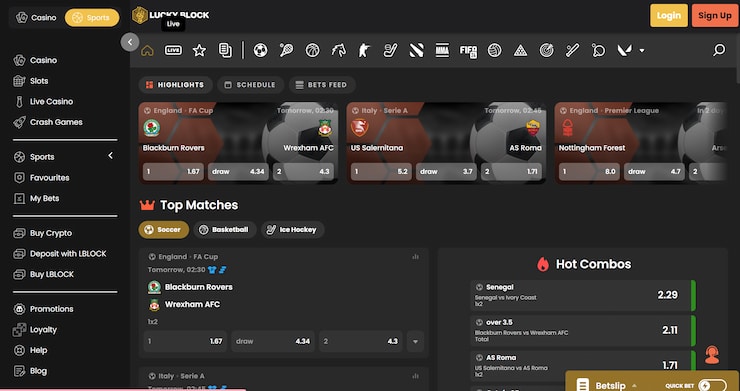740x391 pixels.
Task: Collapse the Sports sidebar section chevron
Action: [x=110, y=155]
